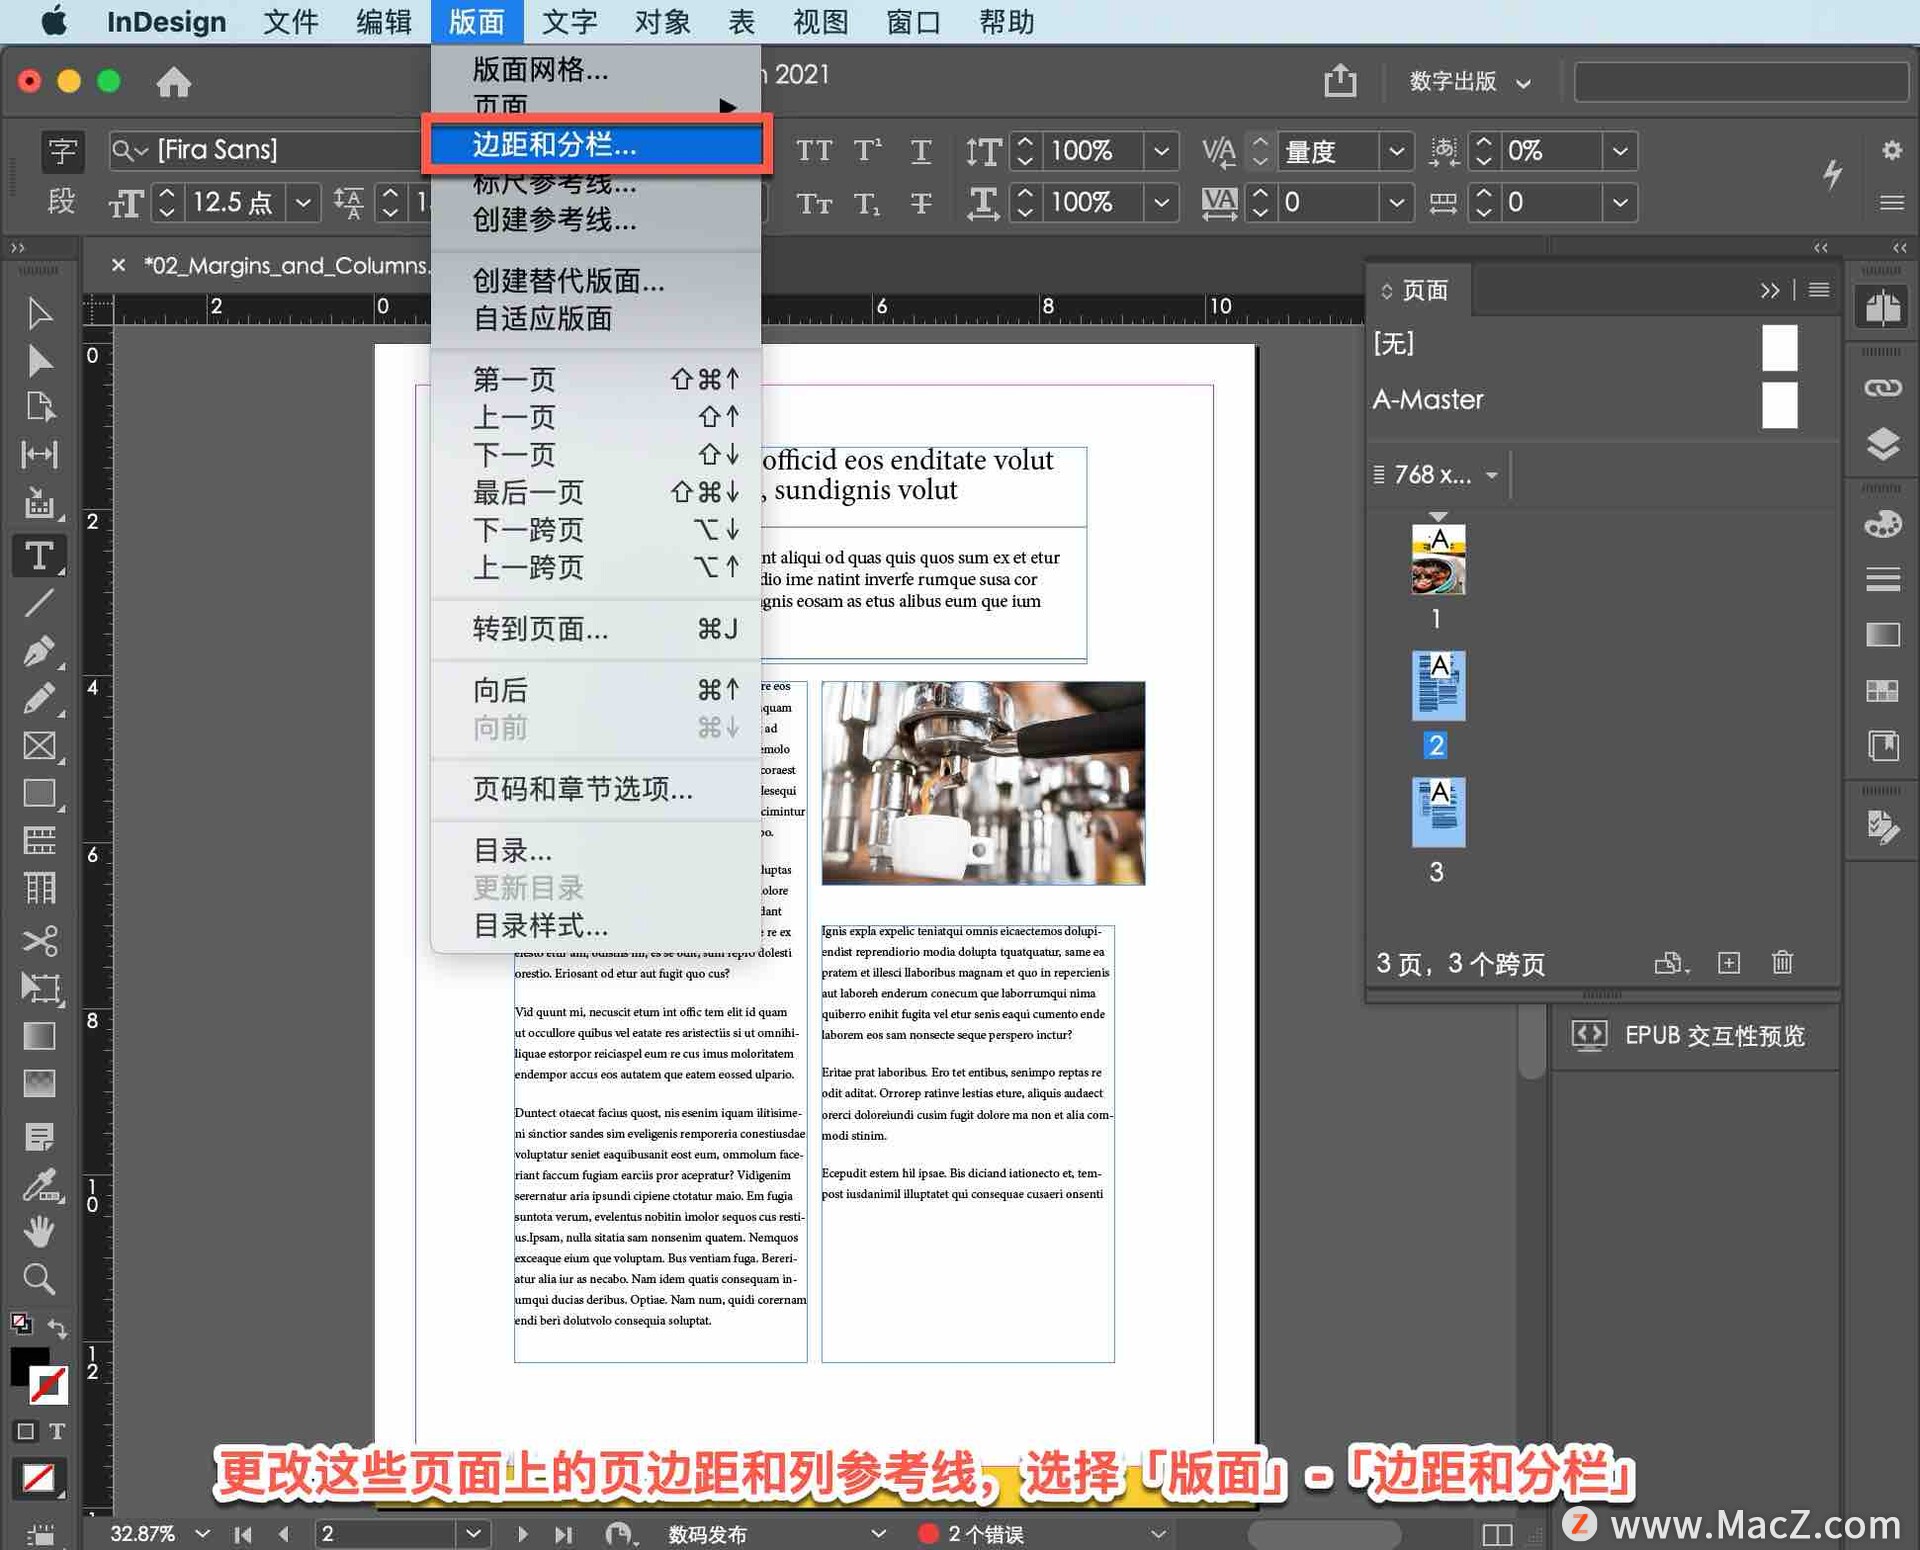Select the Type tool
Screen dimensions: 1920x1550
pyautogui.click(x=39, y=555)
